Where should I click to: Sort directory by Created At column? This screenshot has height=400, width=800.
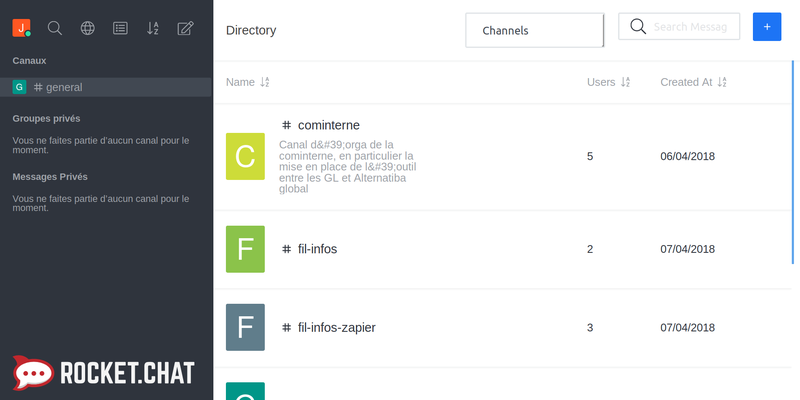tap(693, 82)
